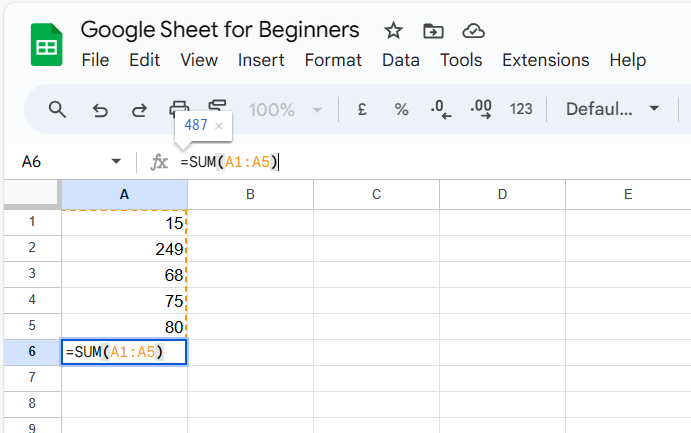The width and height of the screenshot is (691, 433).
Task: Star the Google Sheet for Beginners document
Action: pos(393,31)
